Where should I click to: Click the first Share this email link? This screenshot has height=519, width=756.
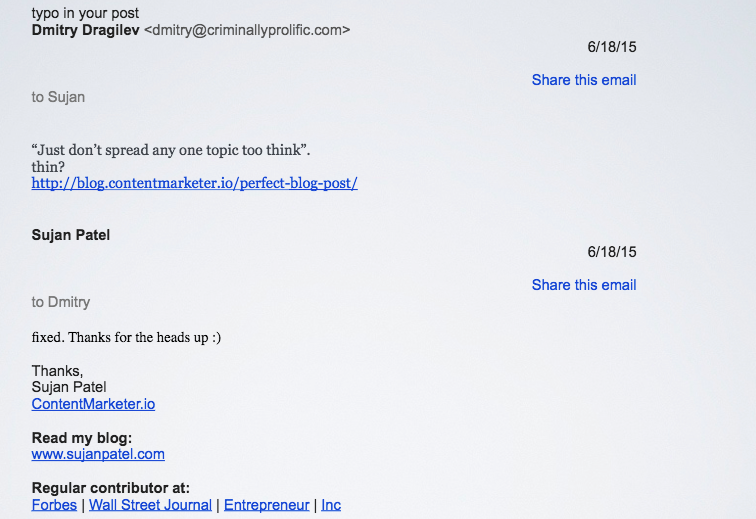click(584, 80)
